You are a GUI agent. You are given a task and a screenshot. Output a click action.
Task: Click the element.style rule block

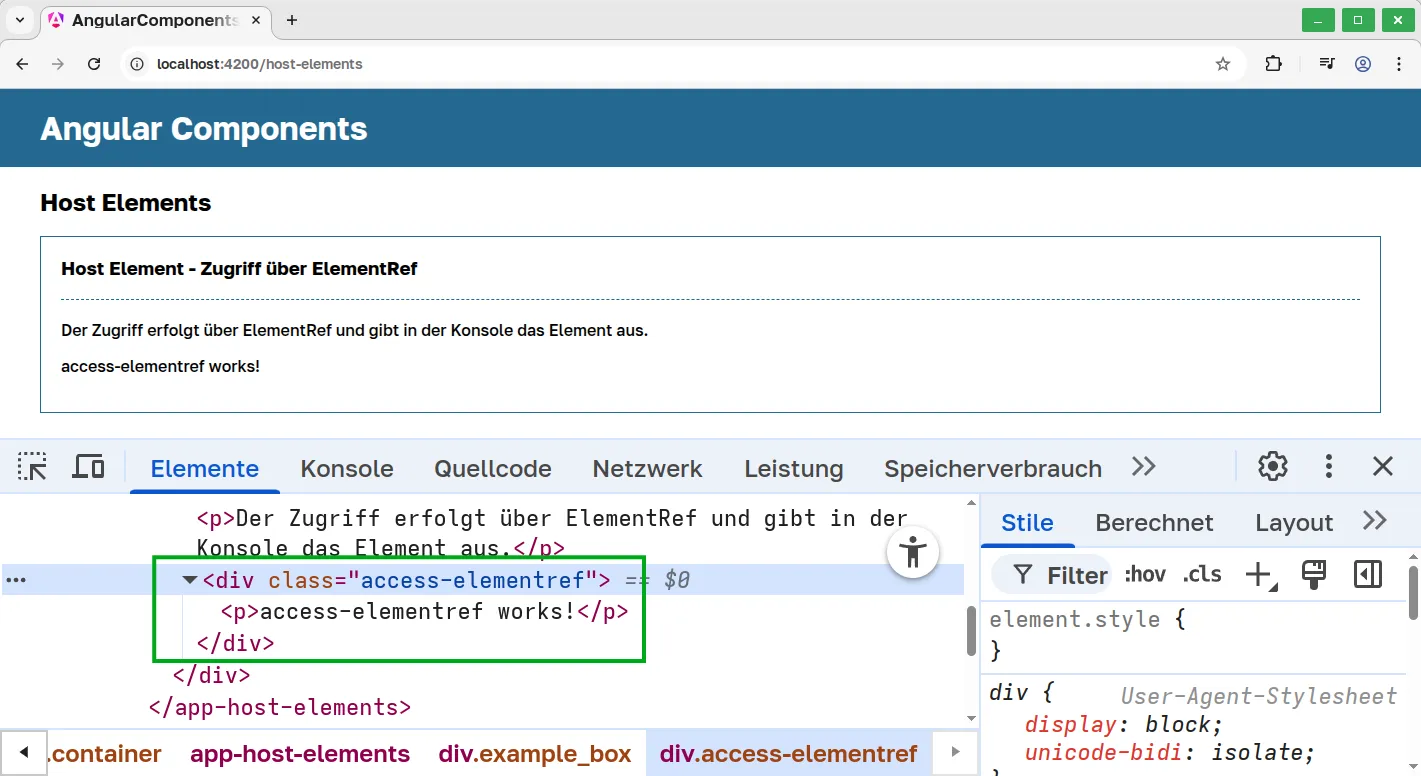(1194, 635)
